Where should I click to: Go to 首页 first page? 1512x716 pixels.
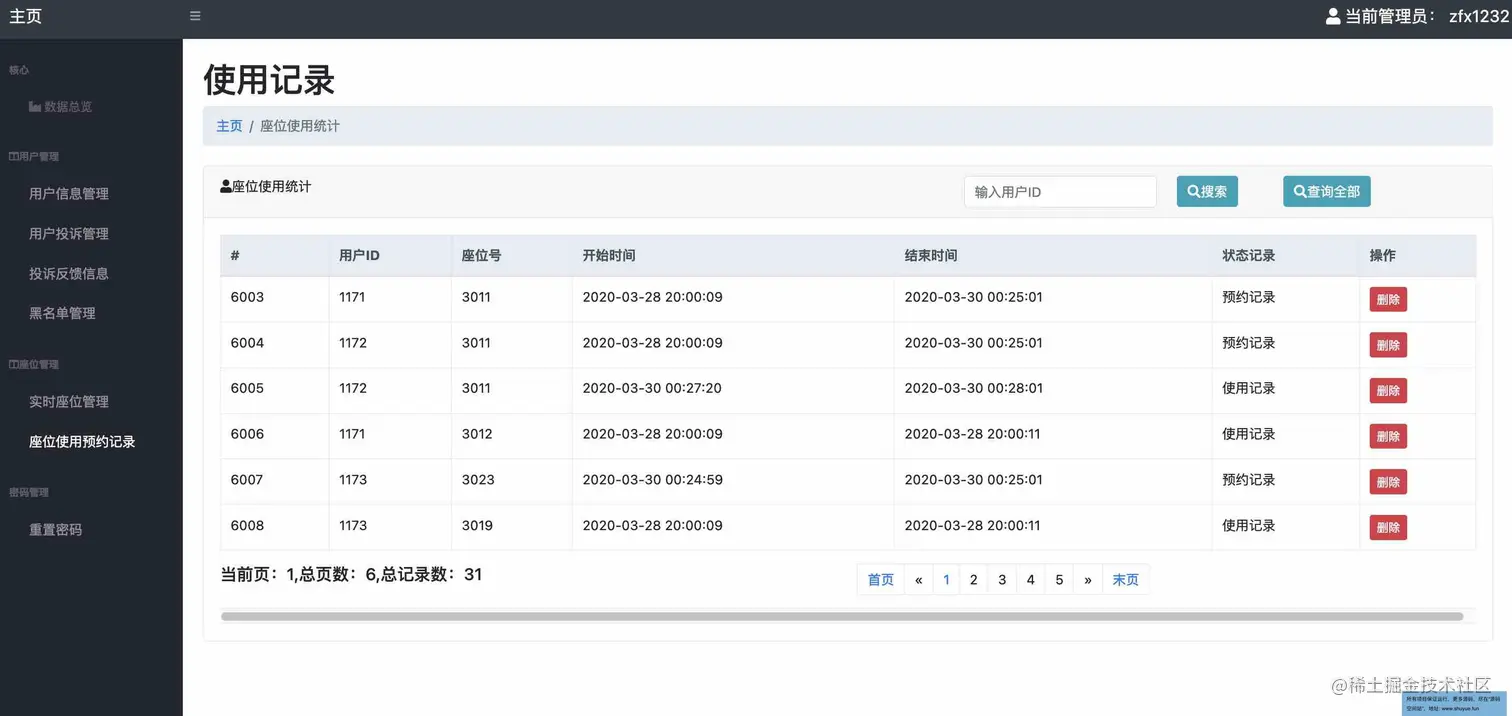(x=881, y=580)
